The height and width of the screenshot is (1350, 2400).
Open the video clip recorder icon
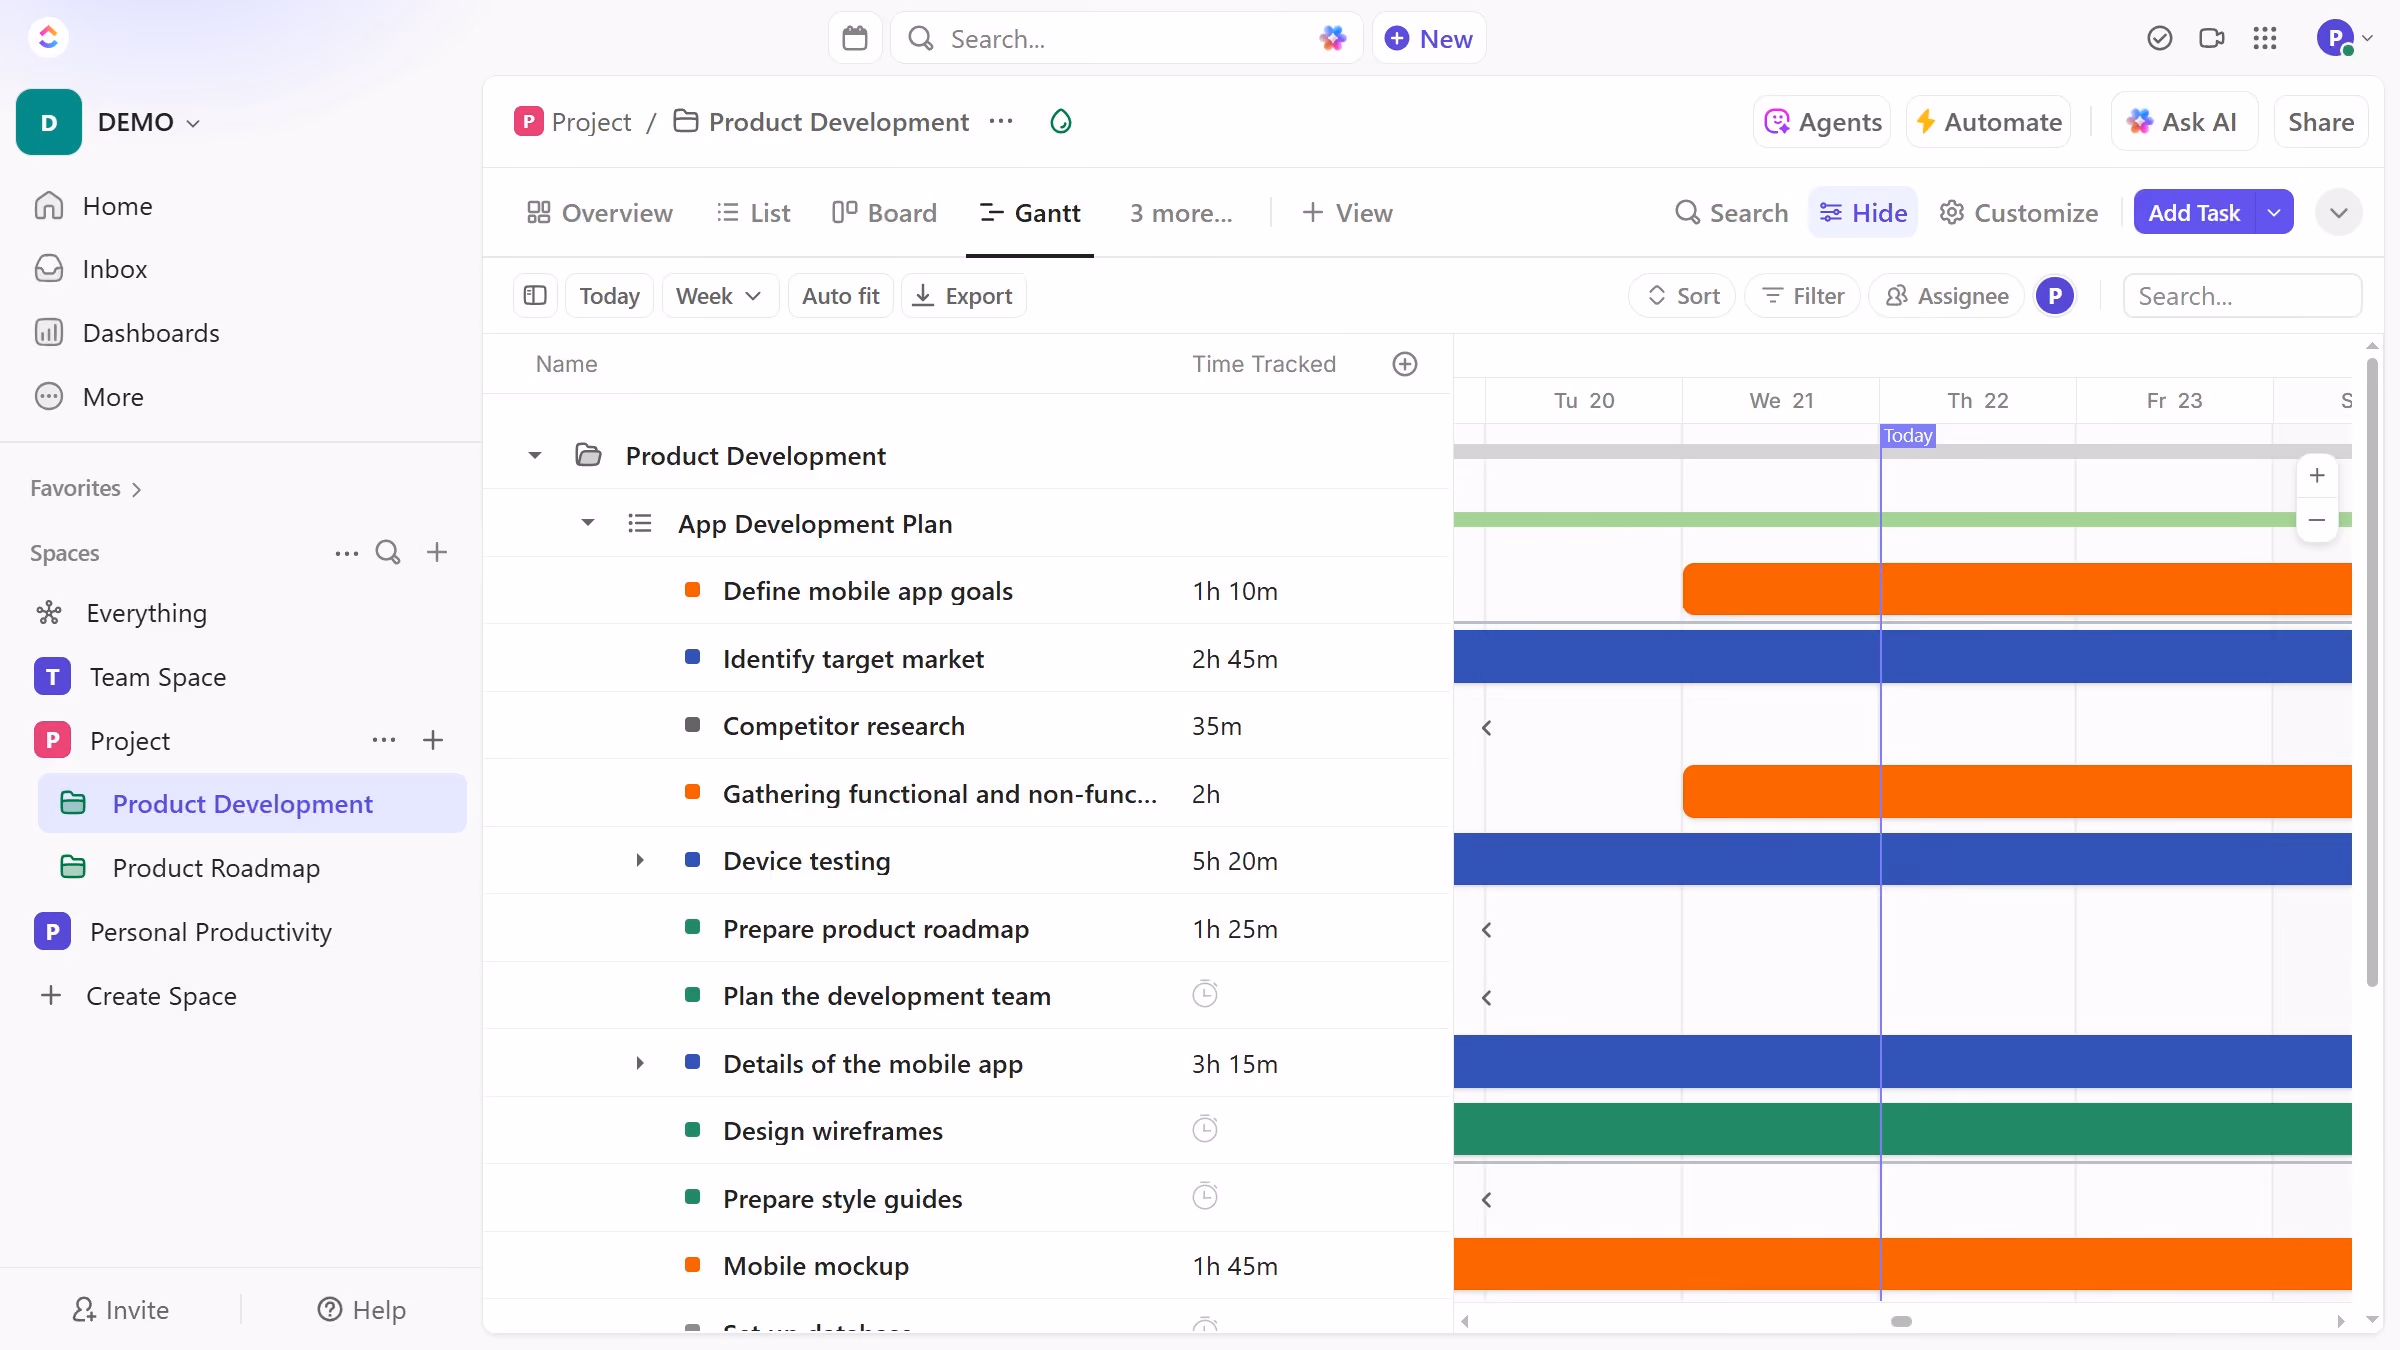pyautogui.click(x=2212, y=38)
